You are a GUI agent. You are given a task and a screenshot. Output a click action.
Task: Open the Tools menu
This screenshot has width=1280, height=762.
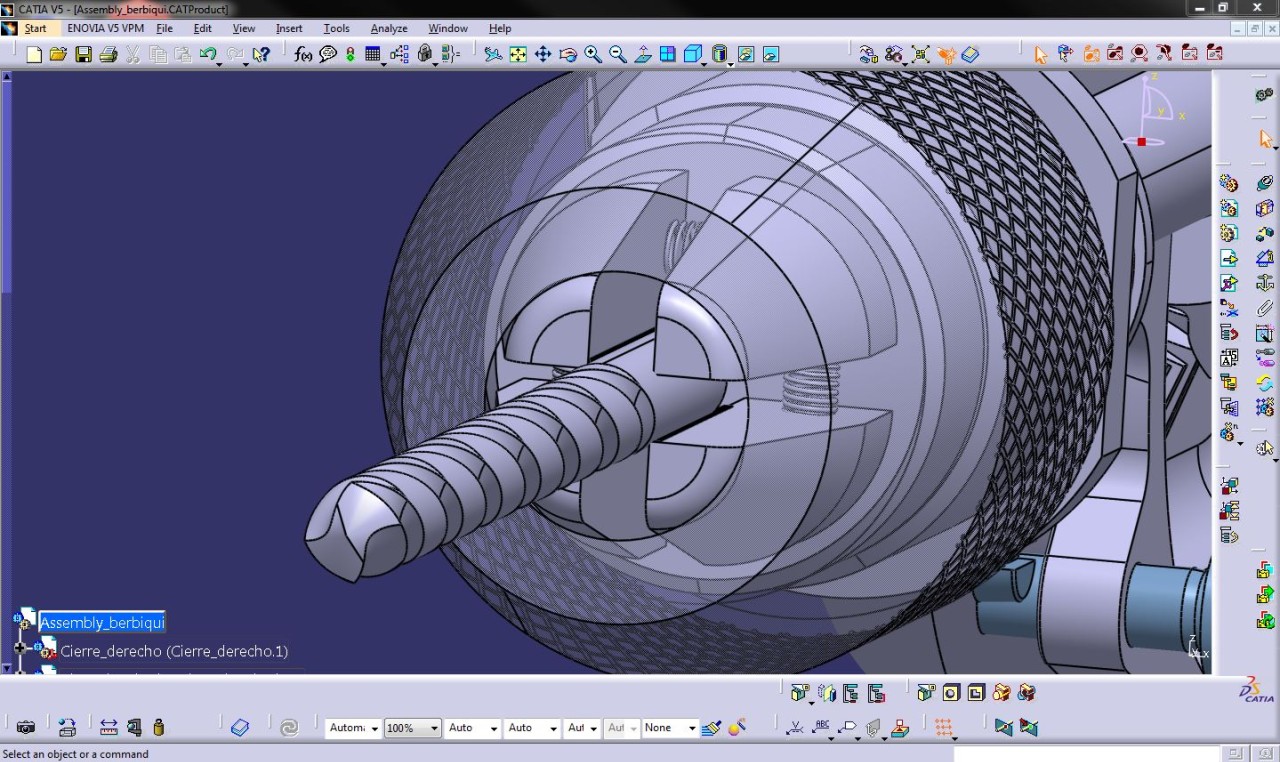click(336, 28)
